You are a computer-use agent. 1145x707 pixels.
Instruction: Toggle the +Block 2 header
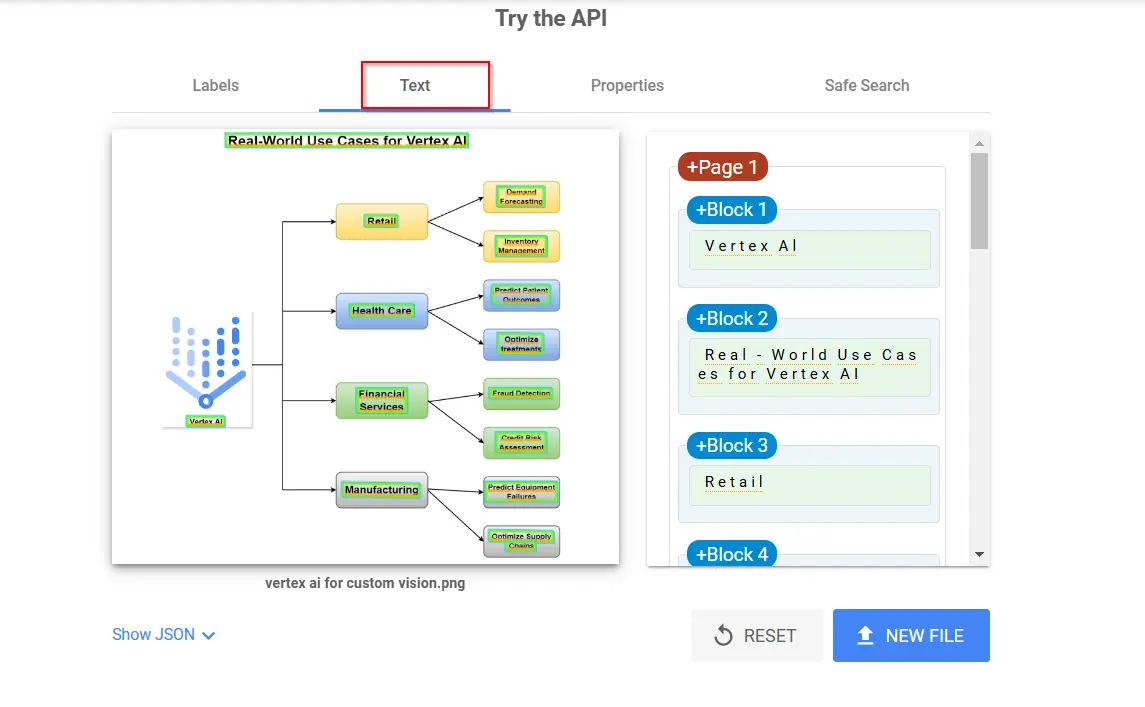click(731, 319)
